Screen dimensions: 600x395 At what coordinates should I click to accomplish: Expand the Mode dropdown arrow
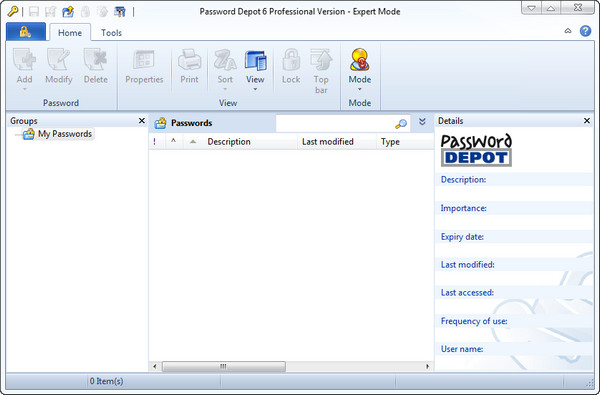coord(360,90)
